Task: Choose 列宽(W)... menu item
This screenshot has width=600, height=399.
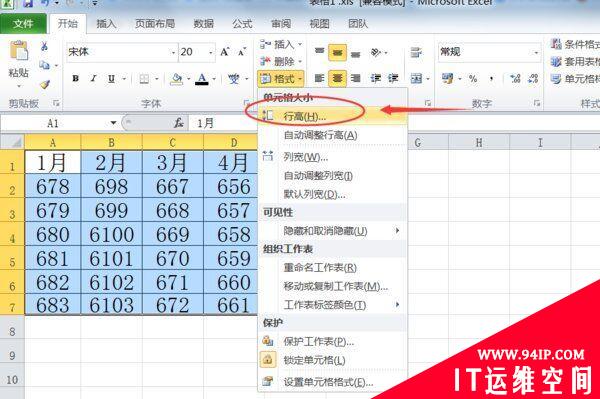Action: pos(332,157)
